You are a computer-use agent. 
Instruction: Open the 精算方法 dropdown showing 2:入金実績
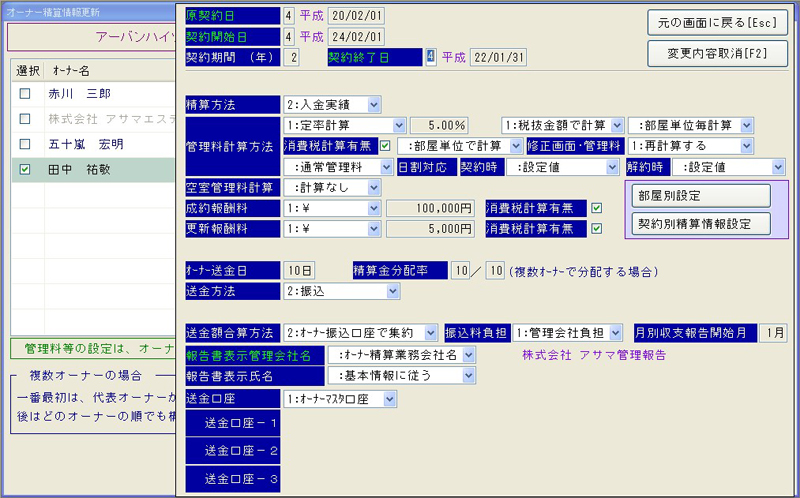[373, 103]
